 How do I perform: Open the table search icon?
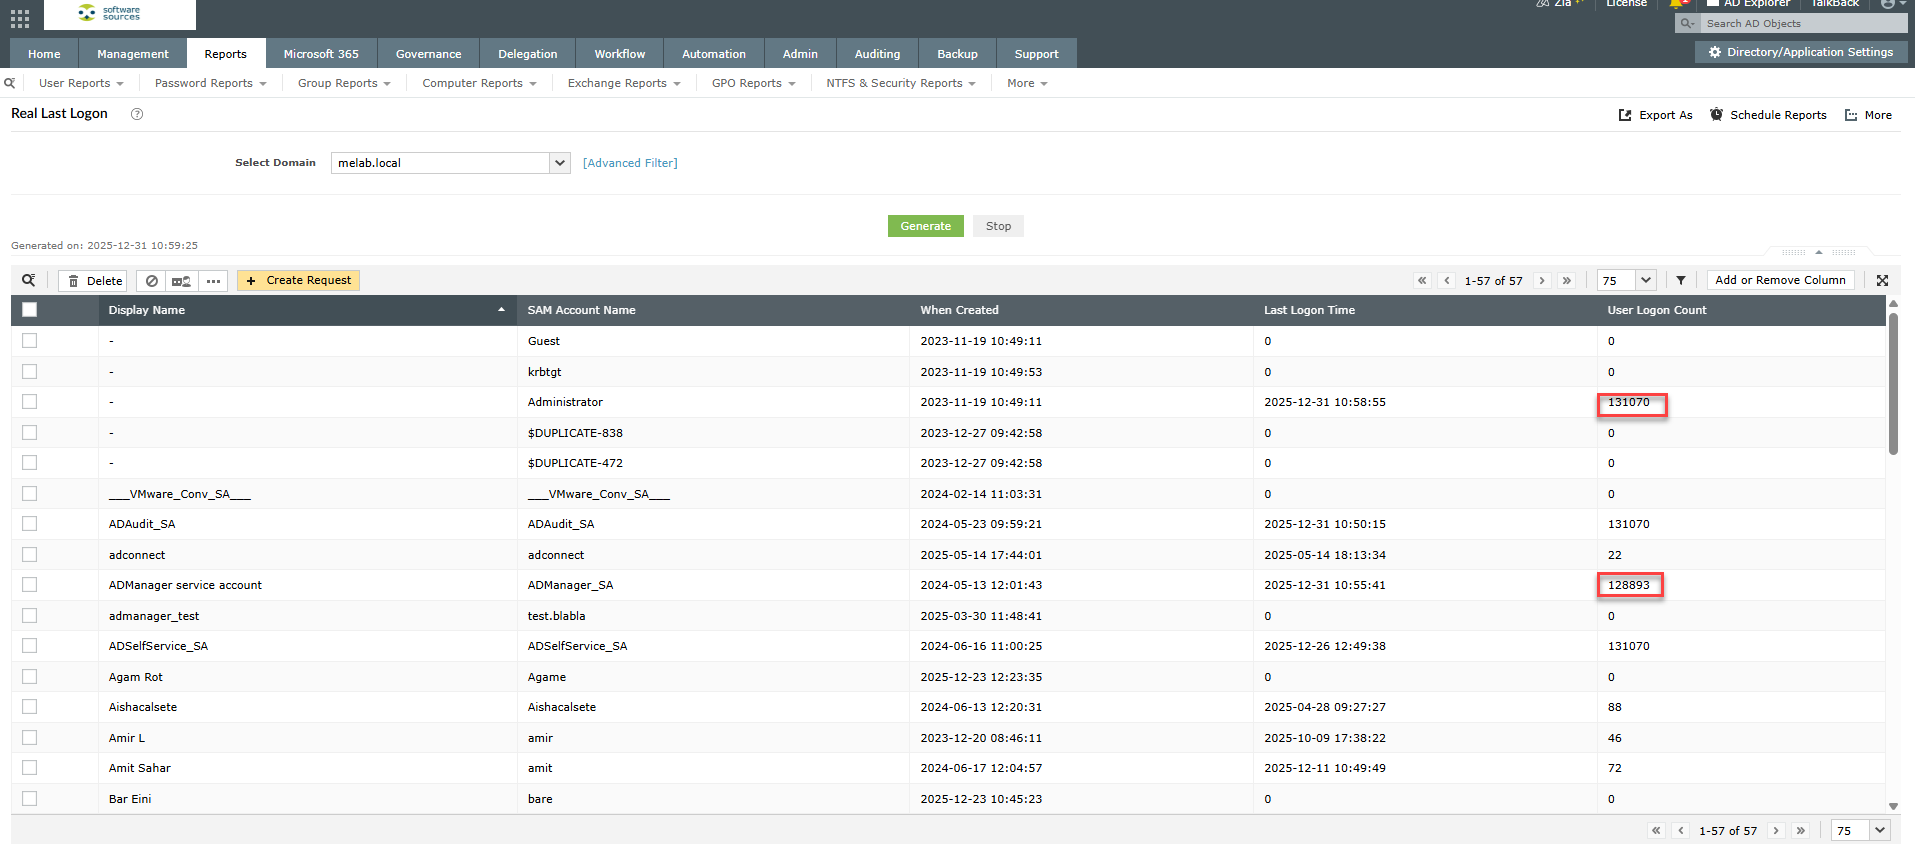coord(29,281)
